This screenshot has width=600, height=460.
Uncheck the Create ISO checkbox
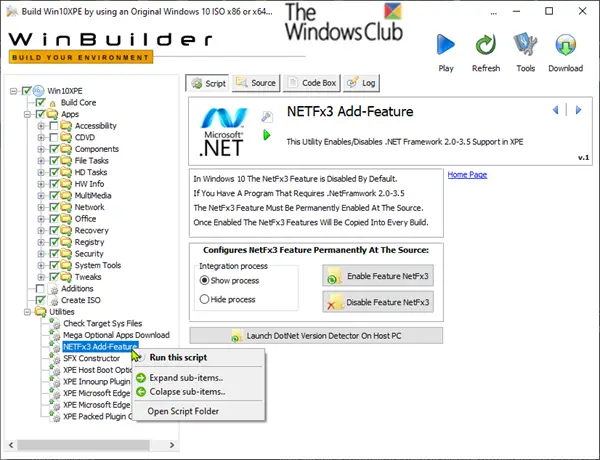(x=40, y=300)
